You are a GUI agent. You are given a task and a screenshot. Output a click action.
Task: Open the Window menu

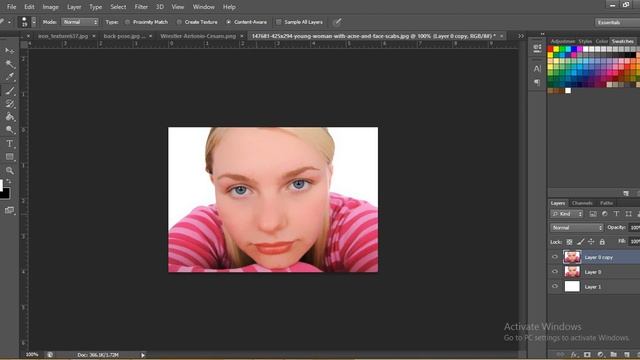pos(204,7)
